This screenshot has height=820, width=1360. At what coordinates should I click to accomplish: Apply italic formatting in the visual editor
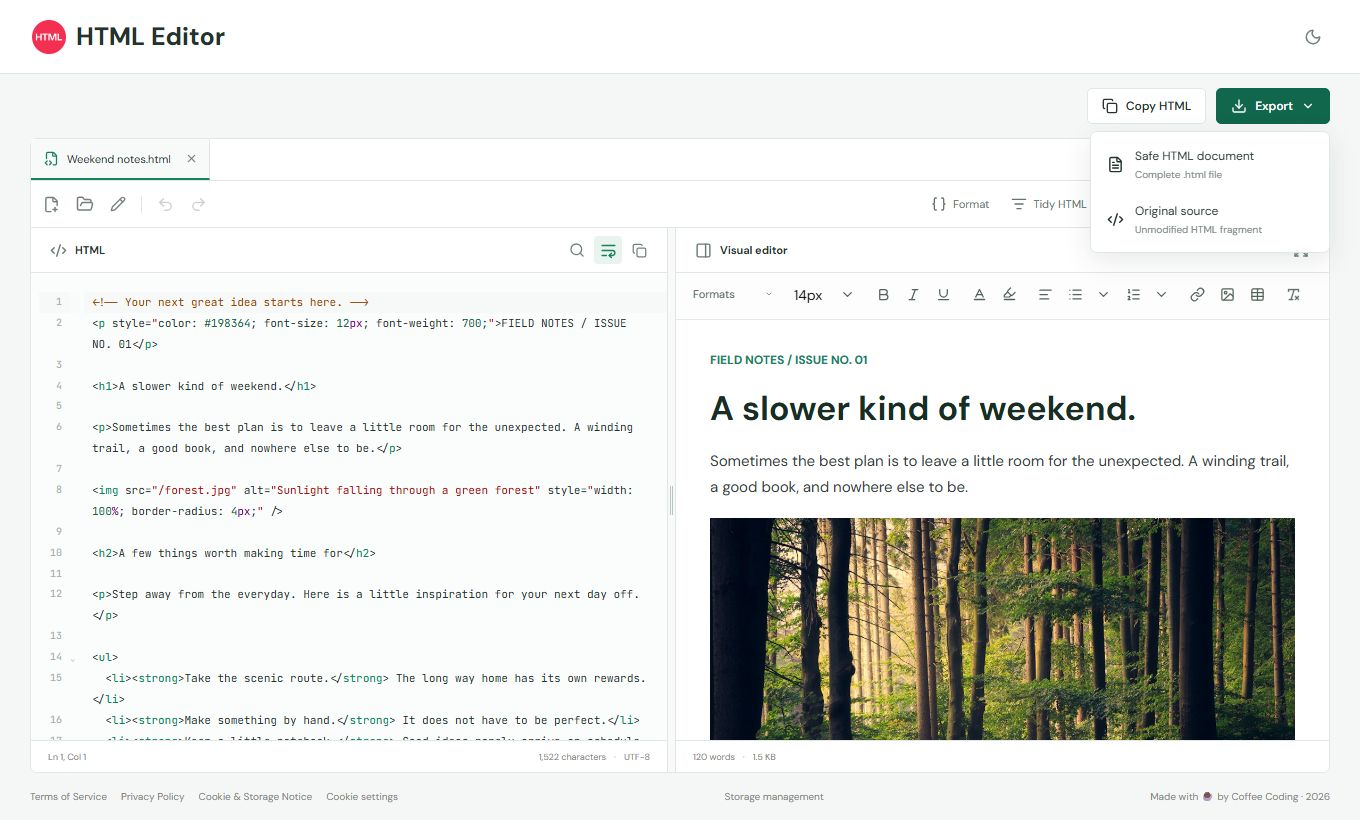click(x=913, y=294)
